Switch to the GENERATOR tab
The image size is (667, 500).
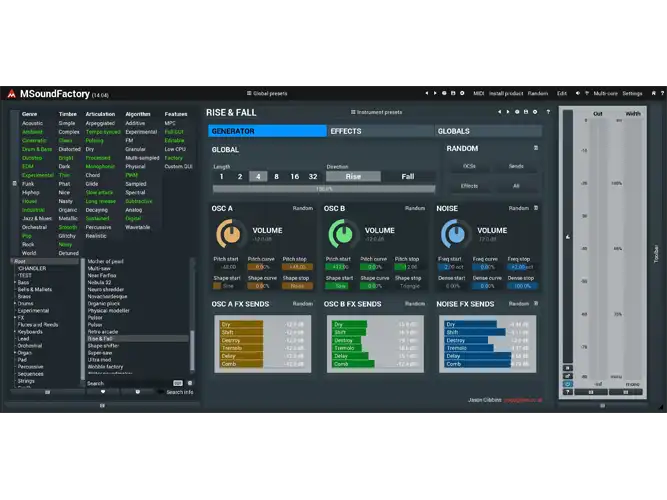[x=267, y=131]
